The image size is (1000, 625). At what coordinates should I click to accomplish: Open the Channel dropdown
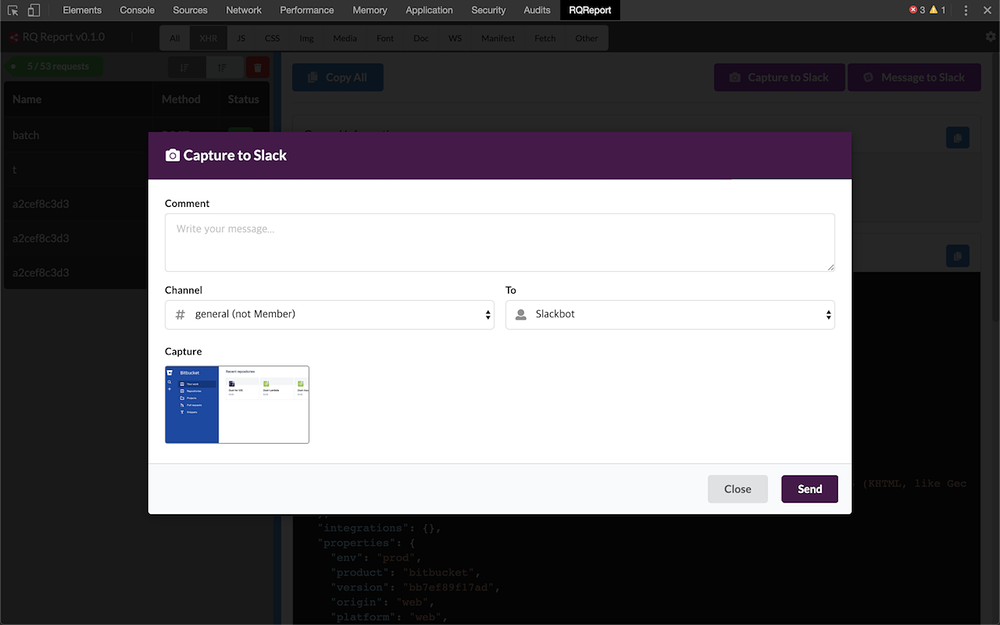(x=329, y=314)
